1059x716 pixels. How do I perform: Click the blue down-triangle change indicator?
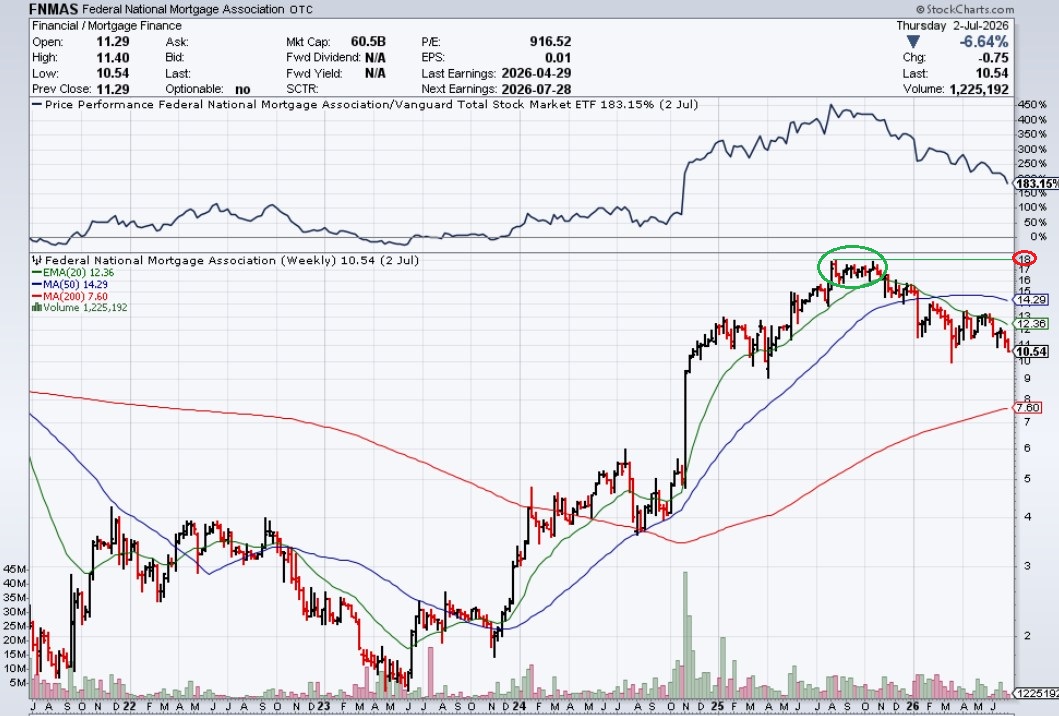click(913, 42)
